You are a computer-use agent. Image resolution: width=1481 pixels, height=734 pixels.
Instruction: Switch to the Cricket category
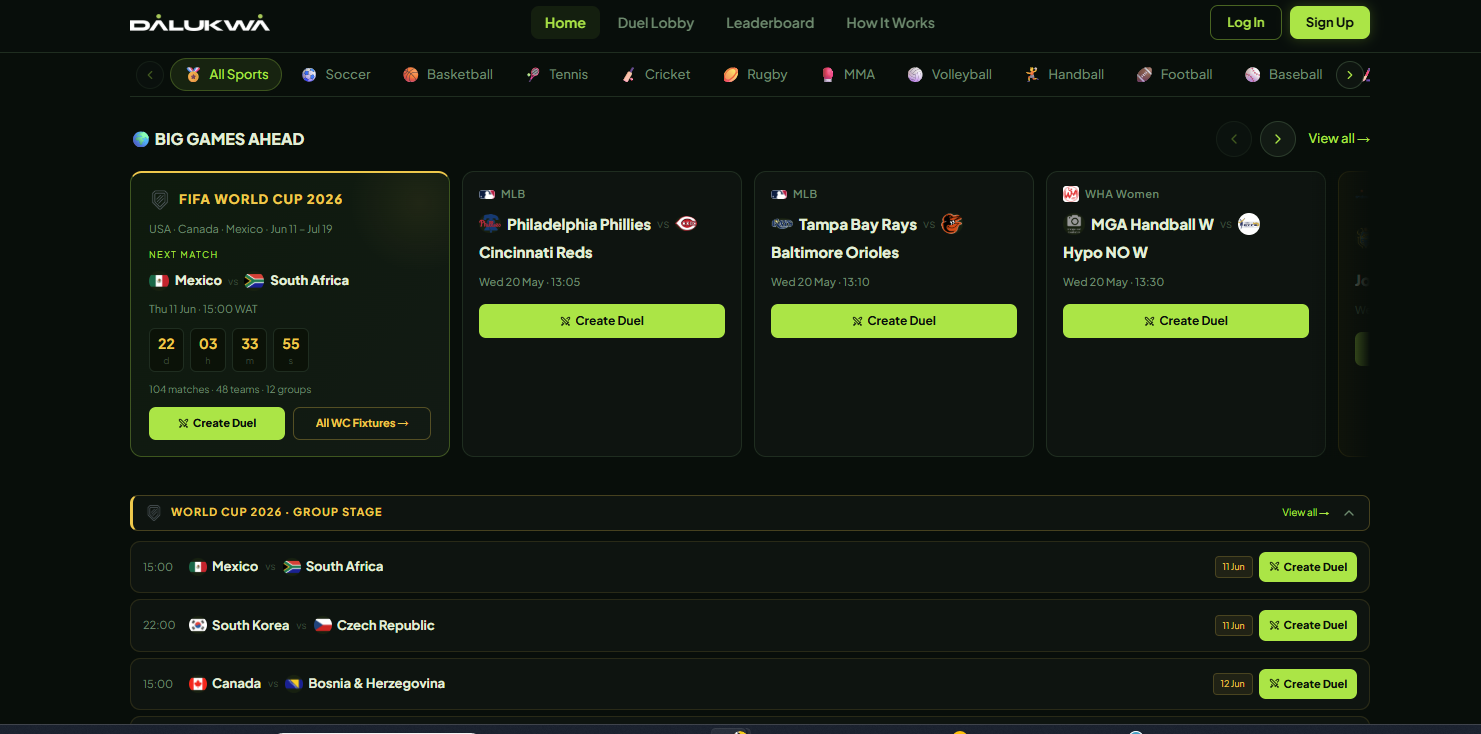[x=656, y=75]
